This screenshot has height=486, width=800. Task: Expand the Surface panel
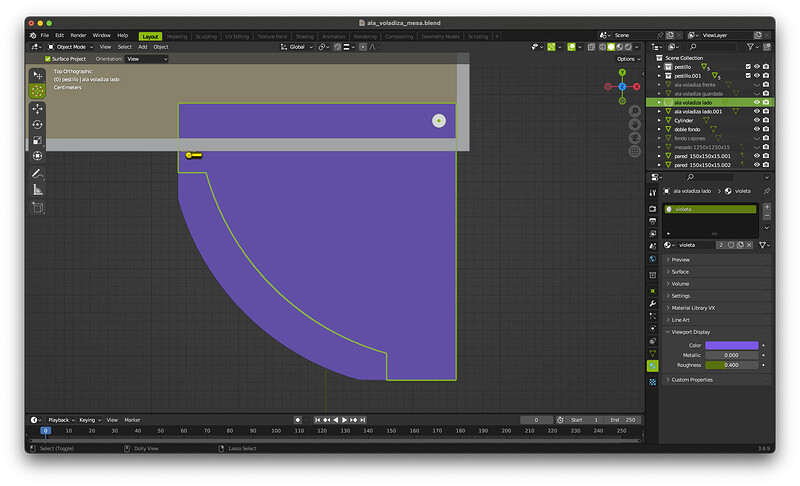click(x=716, y=272)
